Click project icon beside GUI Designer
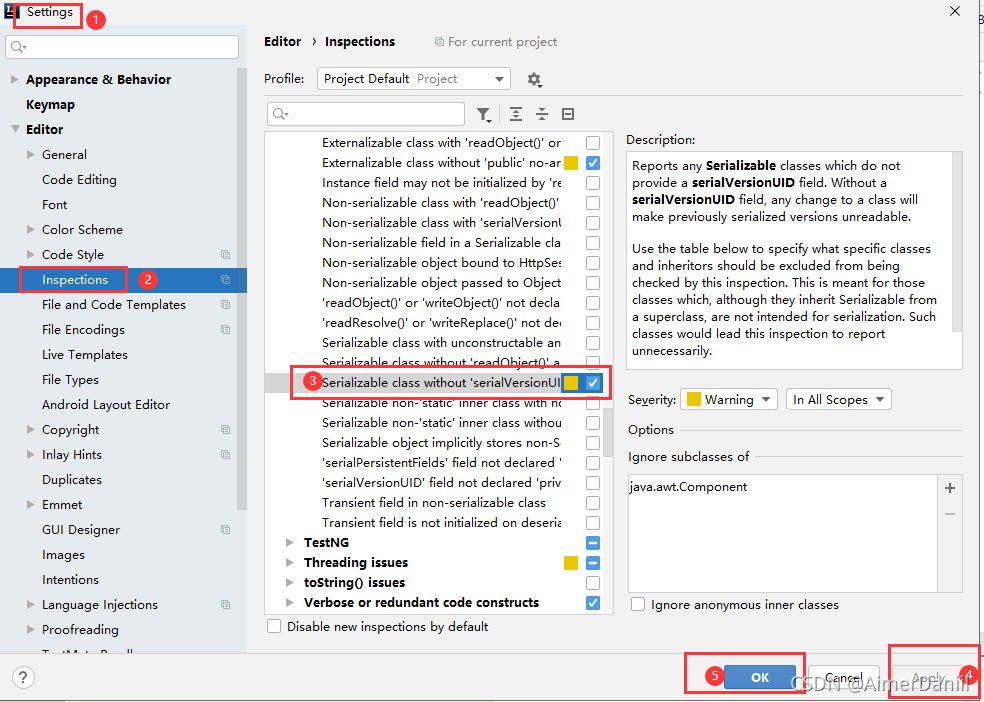 225,529
